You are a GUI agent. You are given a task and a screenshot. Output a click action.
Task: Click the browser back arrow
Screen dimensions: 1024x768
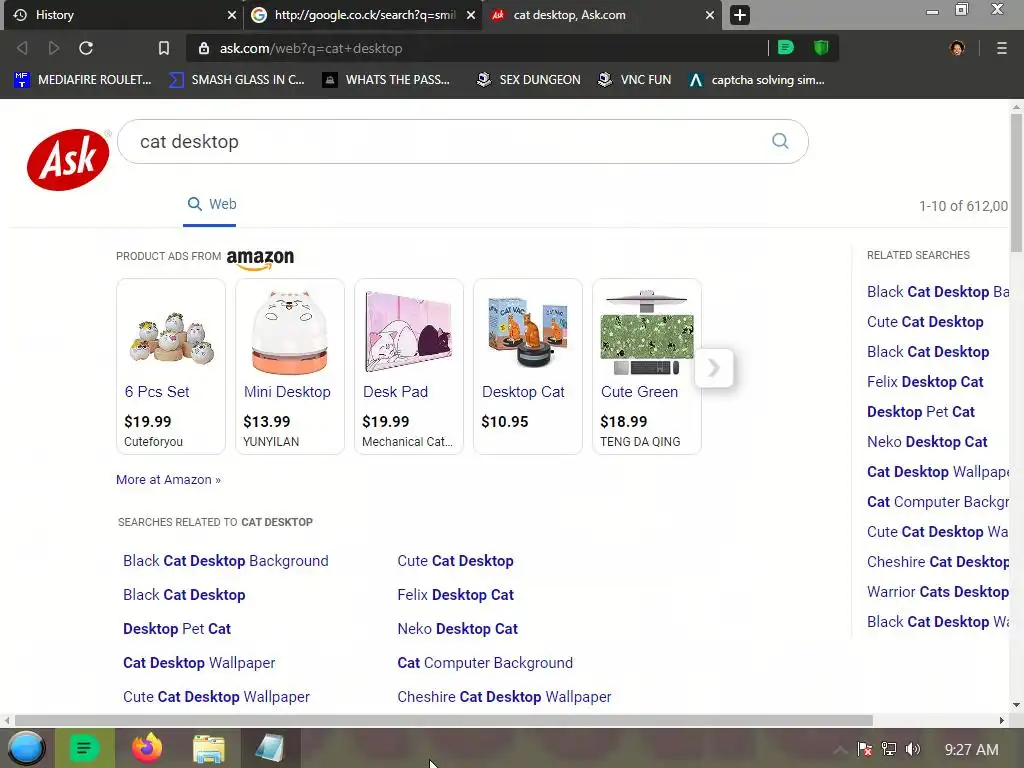[22, 48]
